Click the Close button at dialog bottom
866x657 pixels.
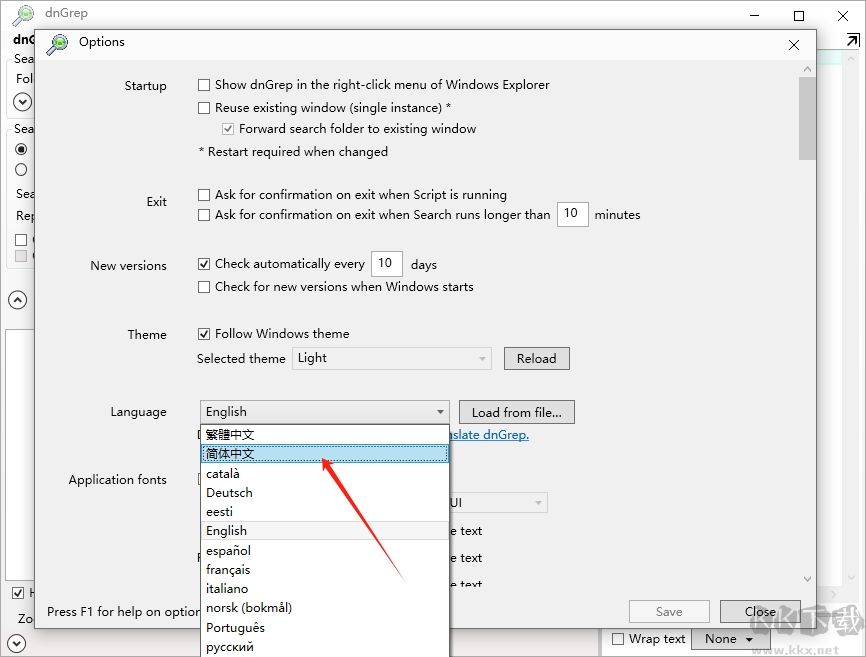pos(759,611)
